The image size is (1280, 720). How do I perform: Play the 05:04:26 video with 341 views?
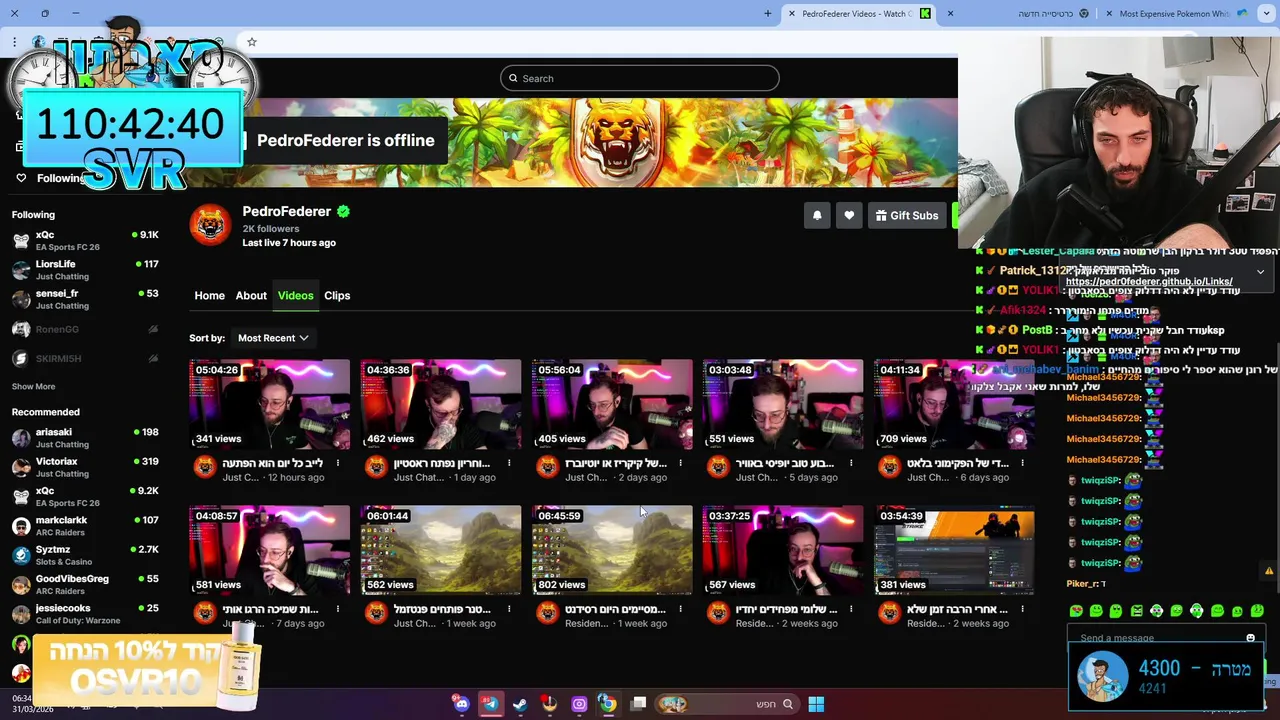[x=270, y=404]
